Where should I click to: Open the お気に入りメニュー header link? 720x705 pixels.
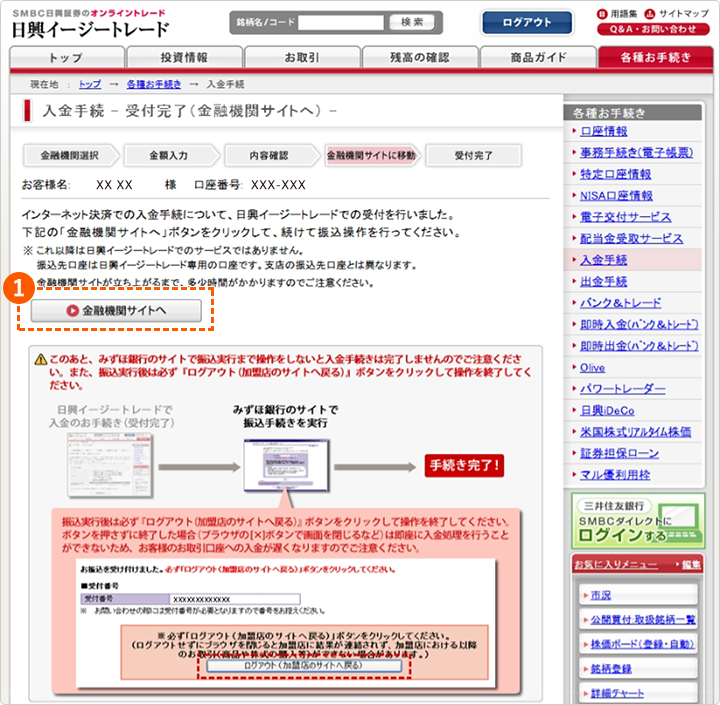coord(616,564)
